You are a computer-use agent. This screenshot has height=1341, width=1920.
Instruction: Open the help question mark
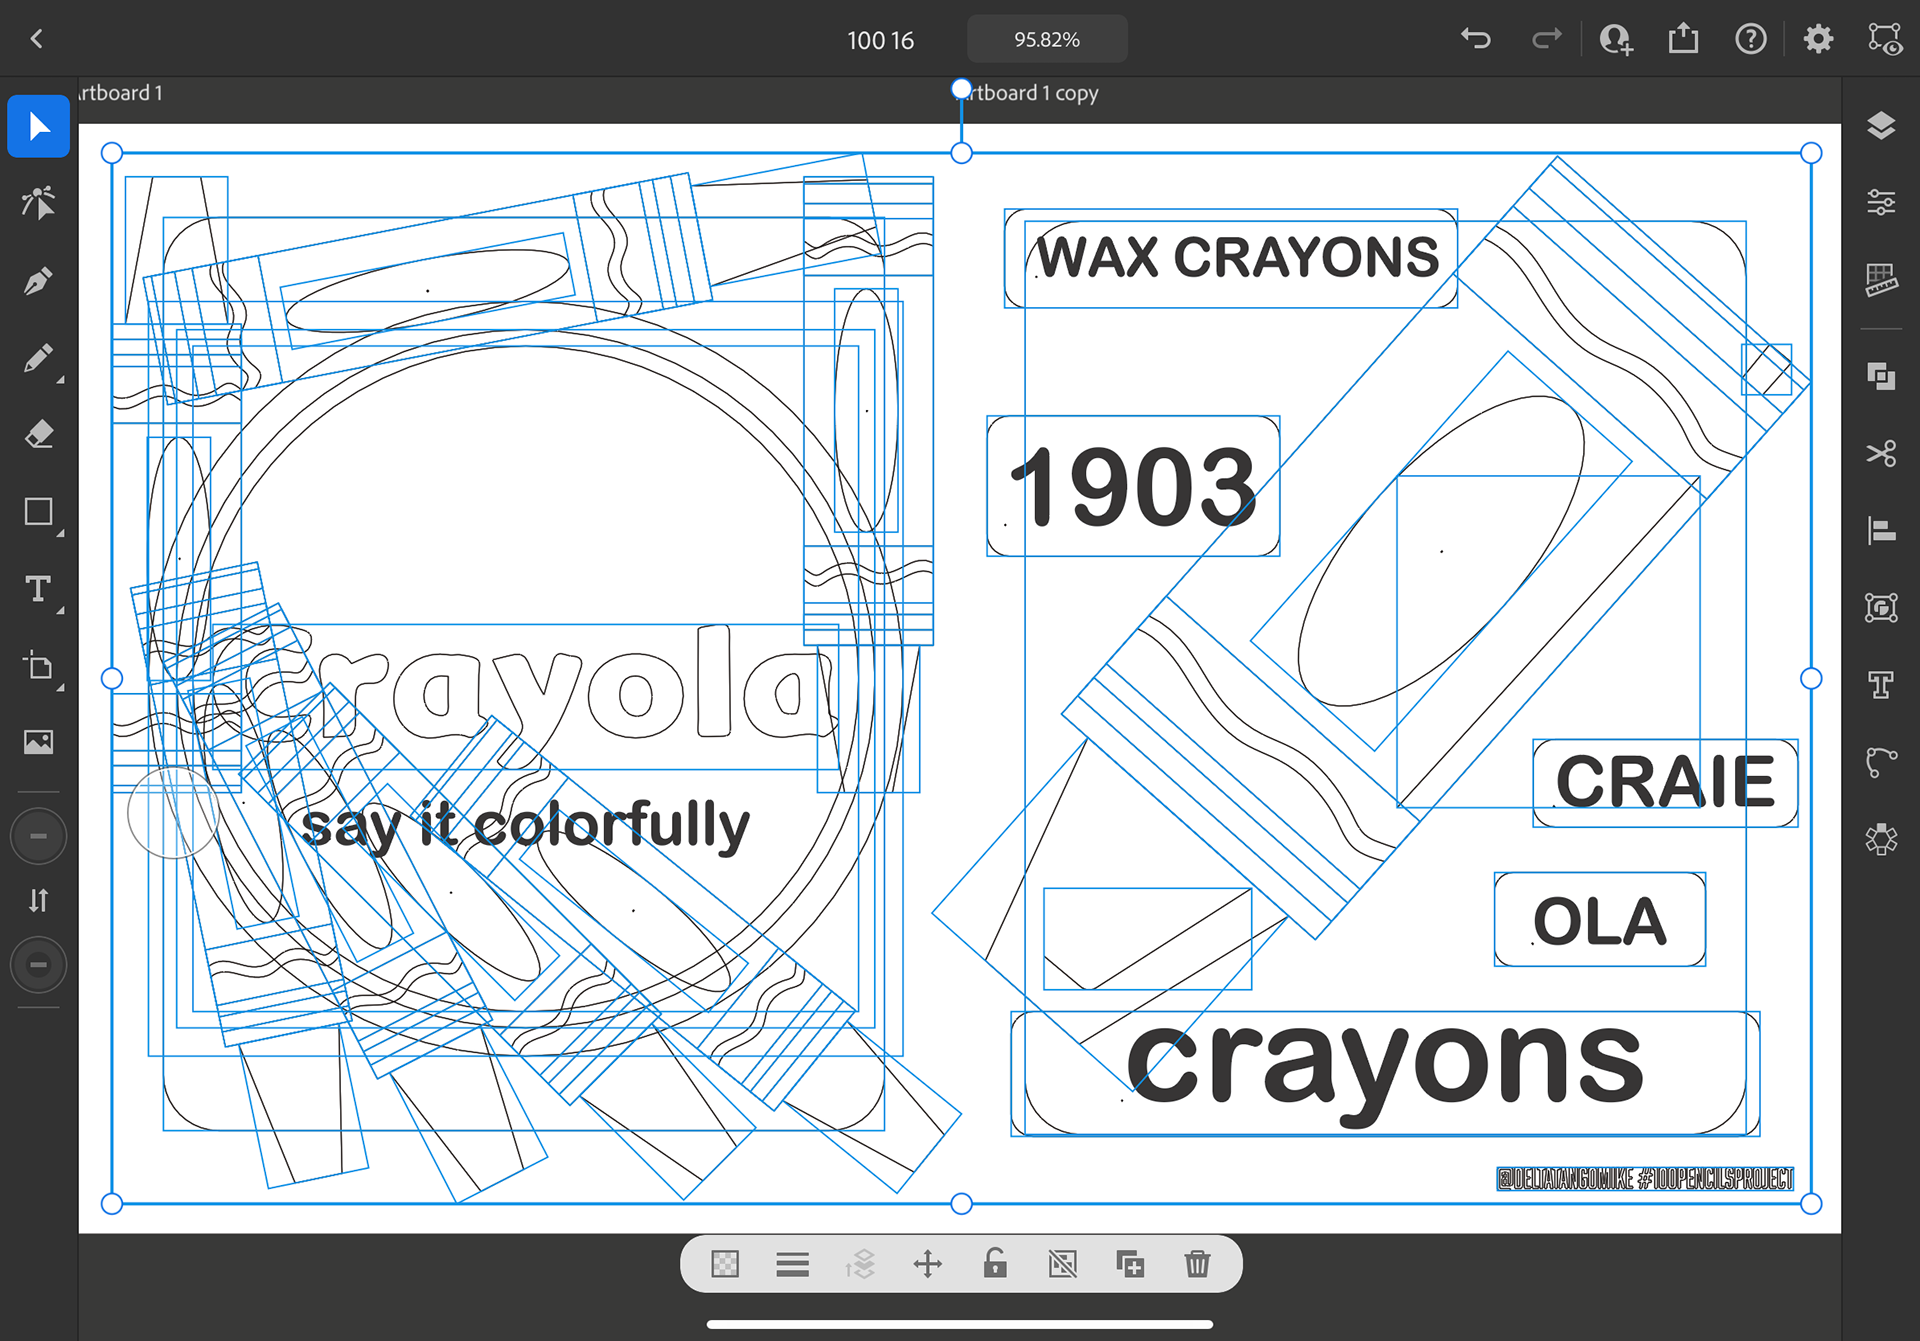[1750, 39]
